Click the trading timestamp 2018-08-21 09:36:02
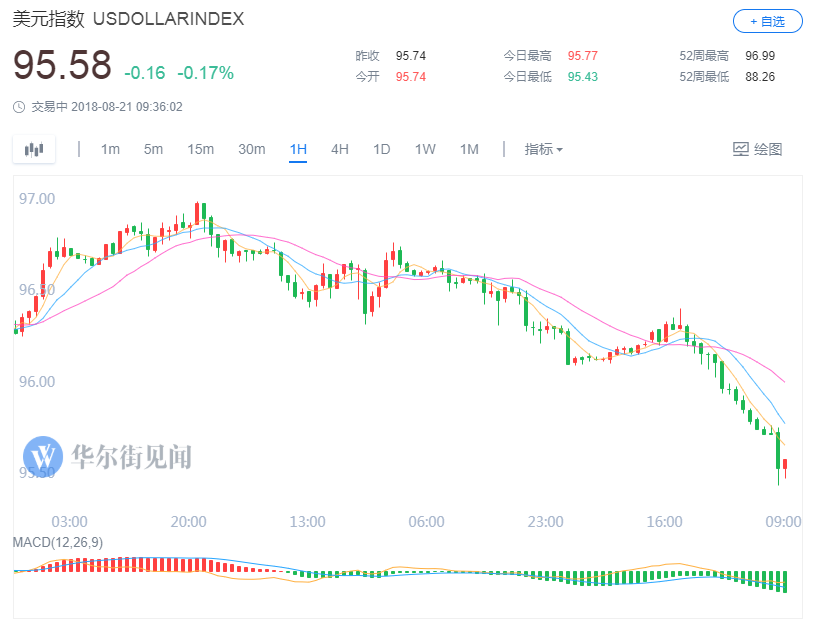 (x=127, y=107)
